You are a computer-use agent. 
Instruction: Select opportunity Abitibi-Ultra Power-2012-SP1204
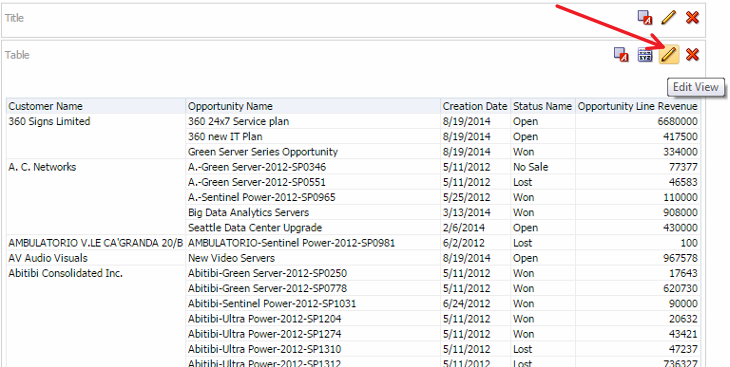pyautogui.click(x=264, y=319)
